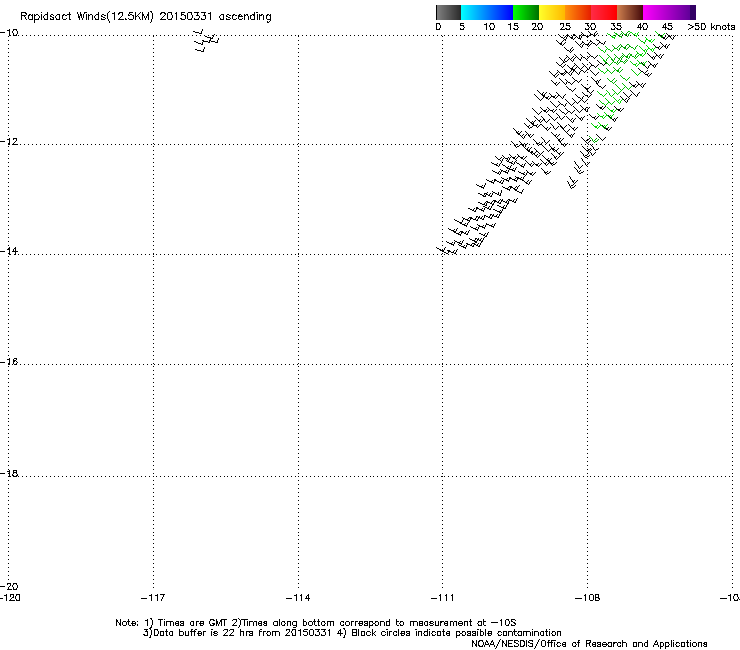
Task: Click the -12 latitude axis label
Action: 9,142
